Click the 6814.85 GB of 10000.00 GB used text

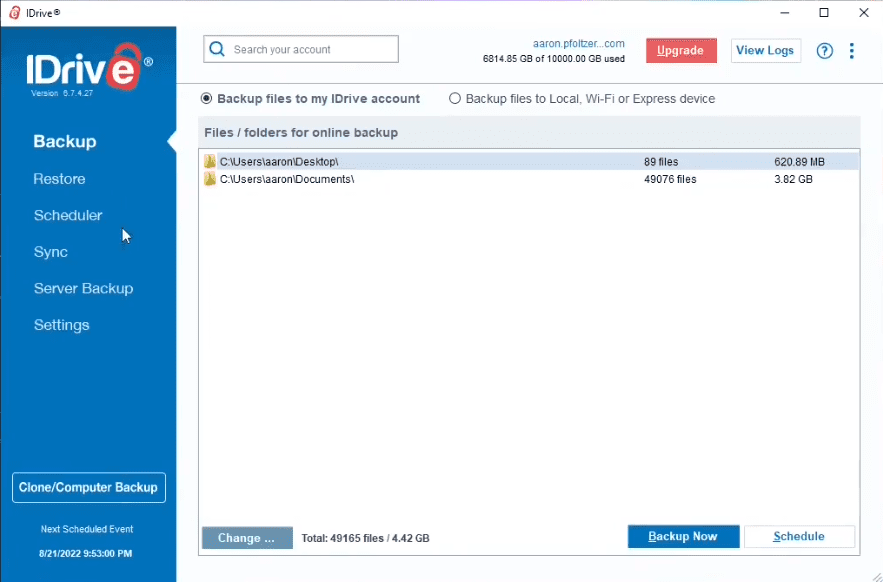click(x=554, y=59)
